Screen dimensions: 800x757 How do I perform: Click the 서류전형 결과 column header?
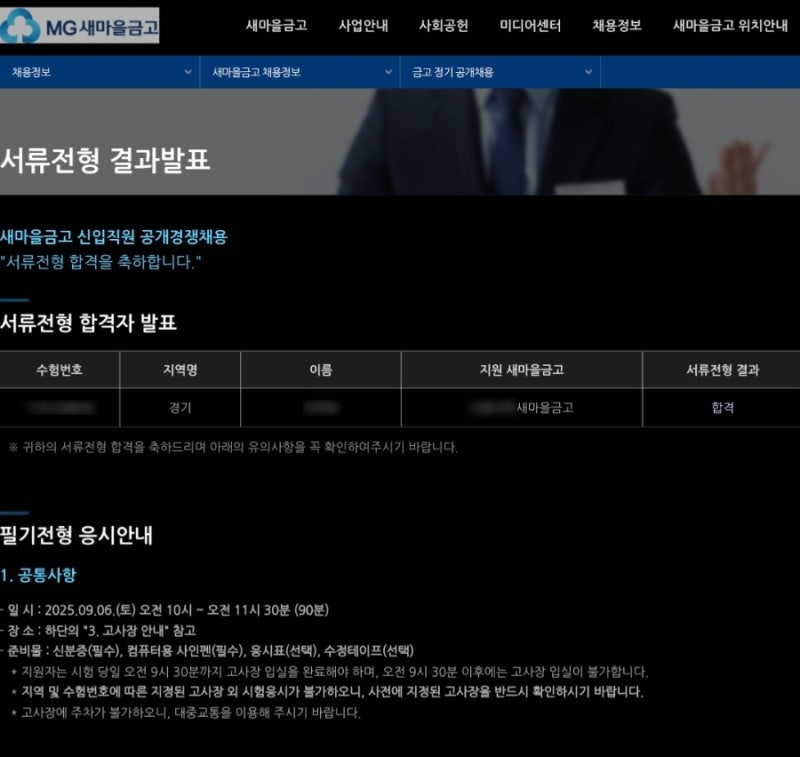point(722,369)
